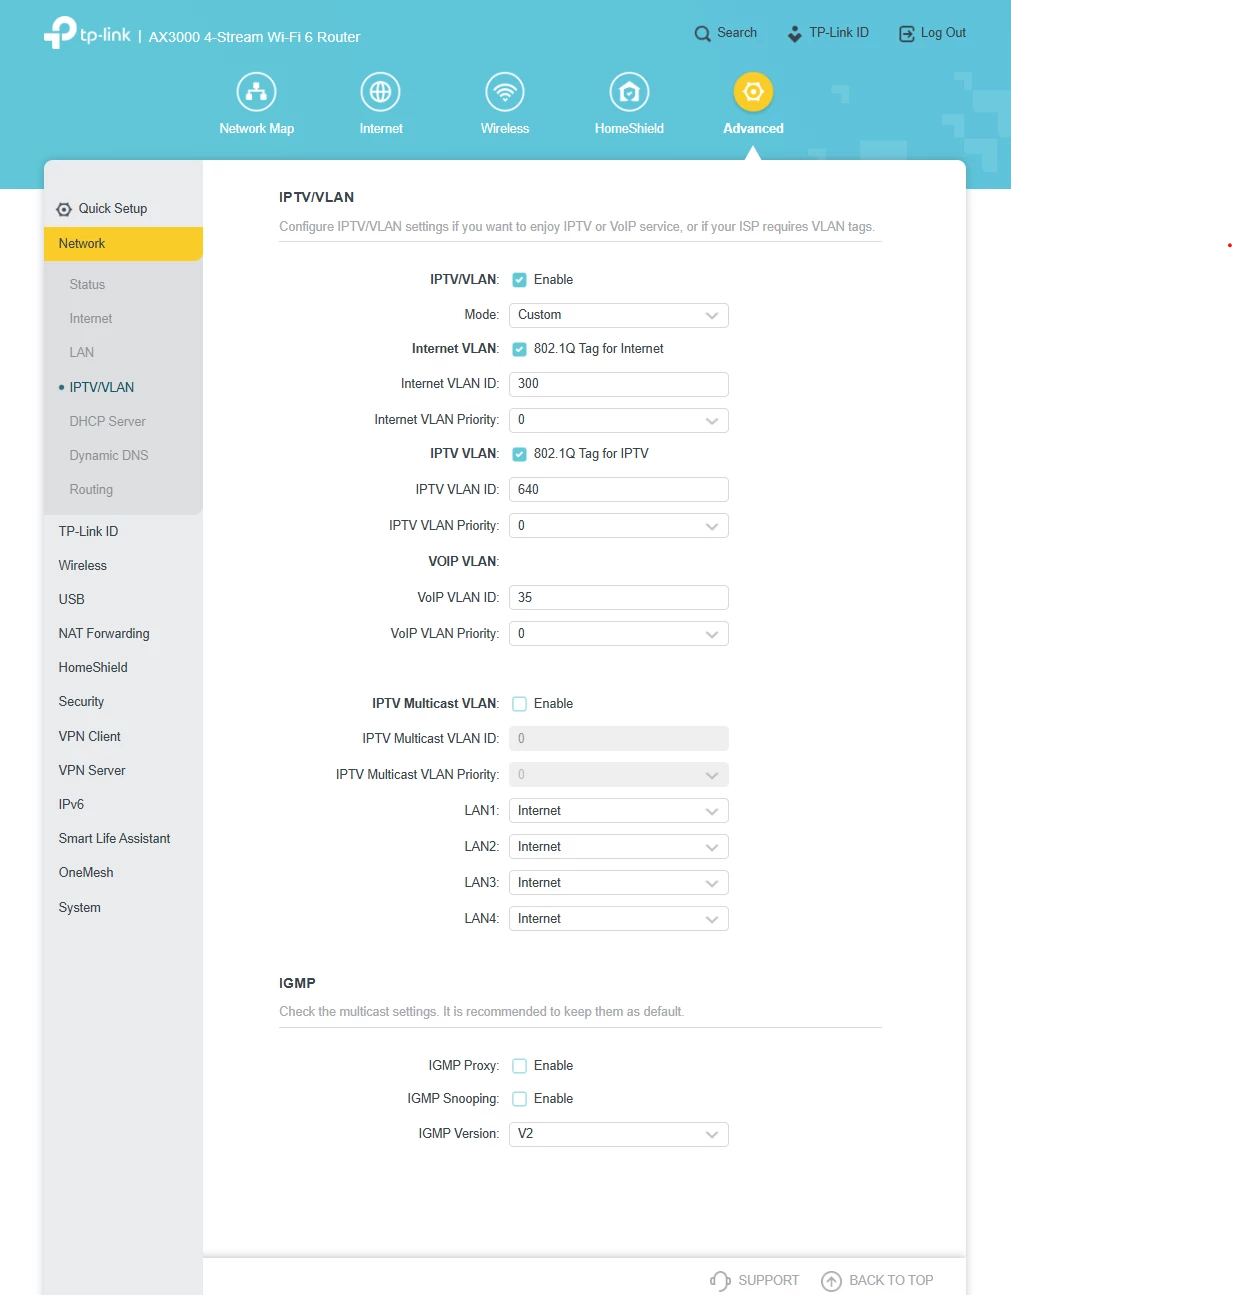The height and width of the screenshot is (1295, 1233).
Task: Open NAT Forwarding in the sidebar
Action: (x=104, y=634)
